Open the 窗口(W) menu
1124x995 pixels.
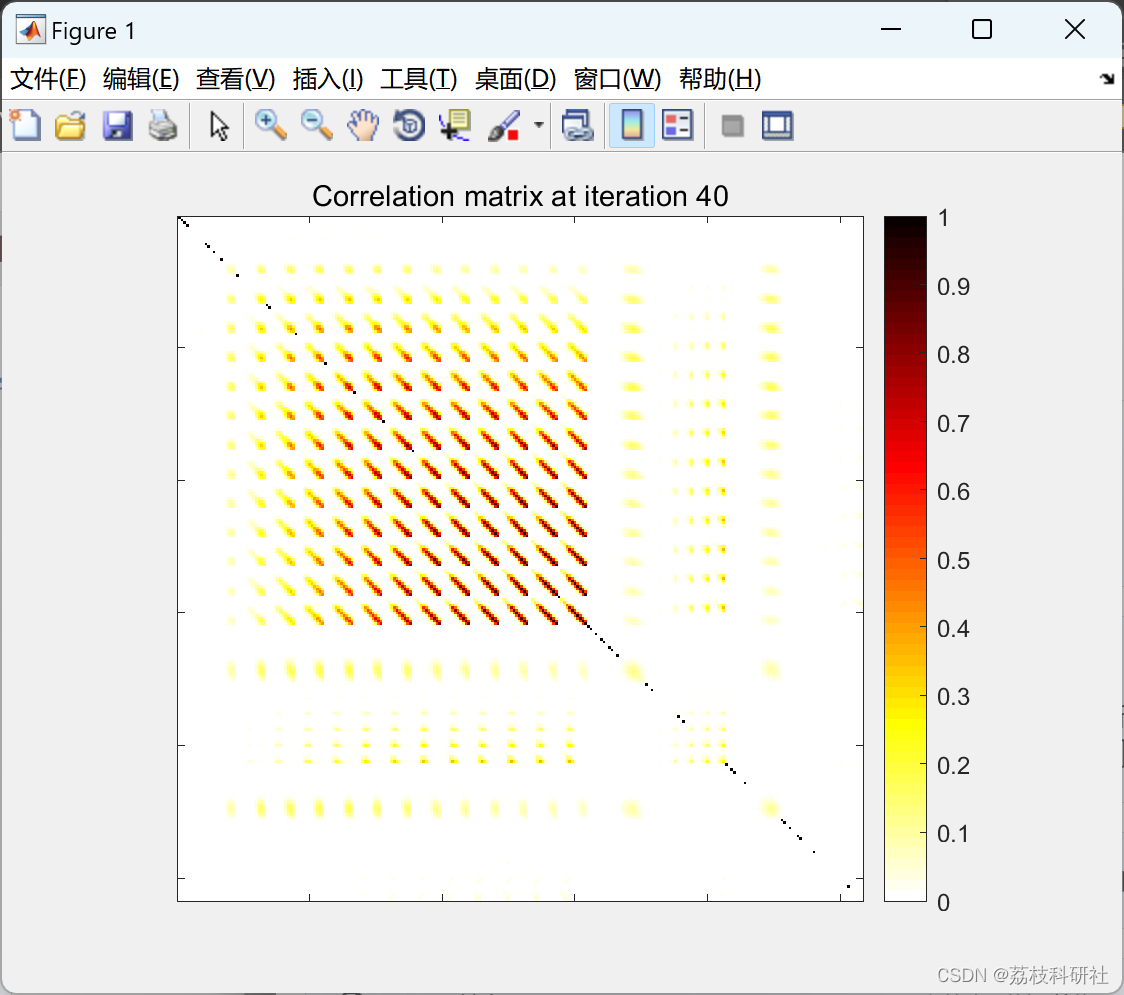point(617,79)
